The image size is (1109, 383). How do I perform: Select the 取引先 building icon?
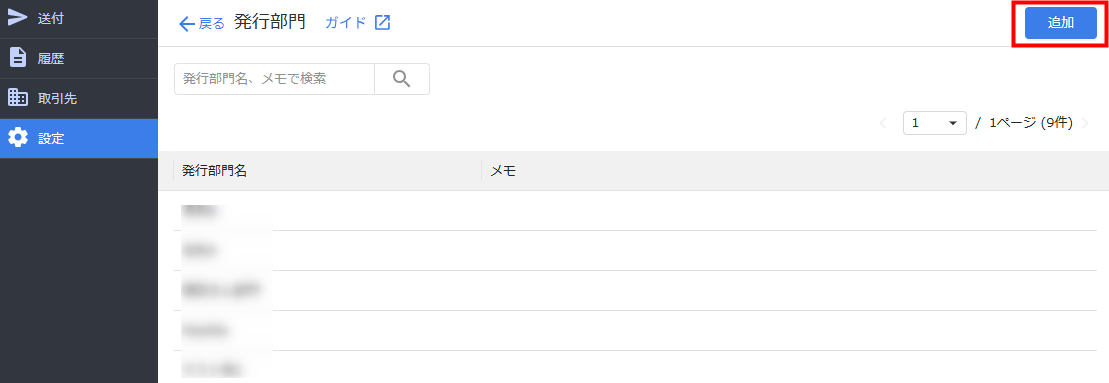pyautogui.click(x=18, y=98)
